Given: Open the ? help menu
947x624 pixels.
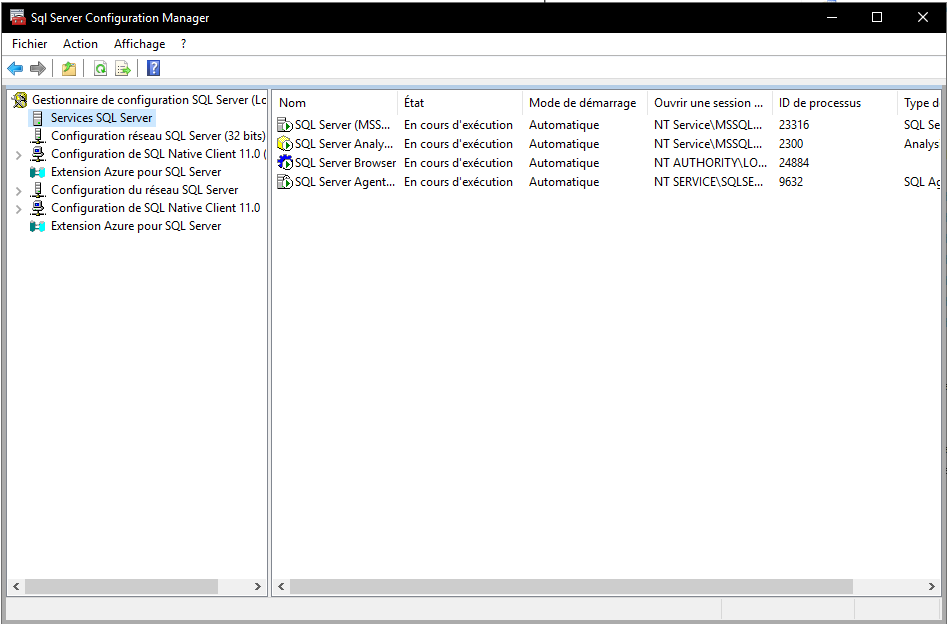Looking at the screenshot, I should coord(184,43).
